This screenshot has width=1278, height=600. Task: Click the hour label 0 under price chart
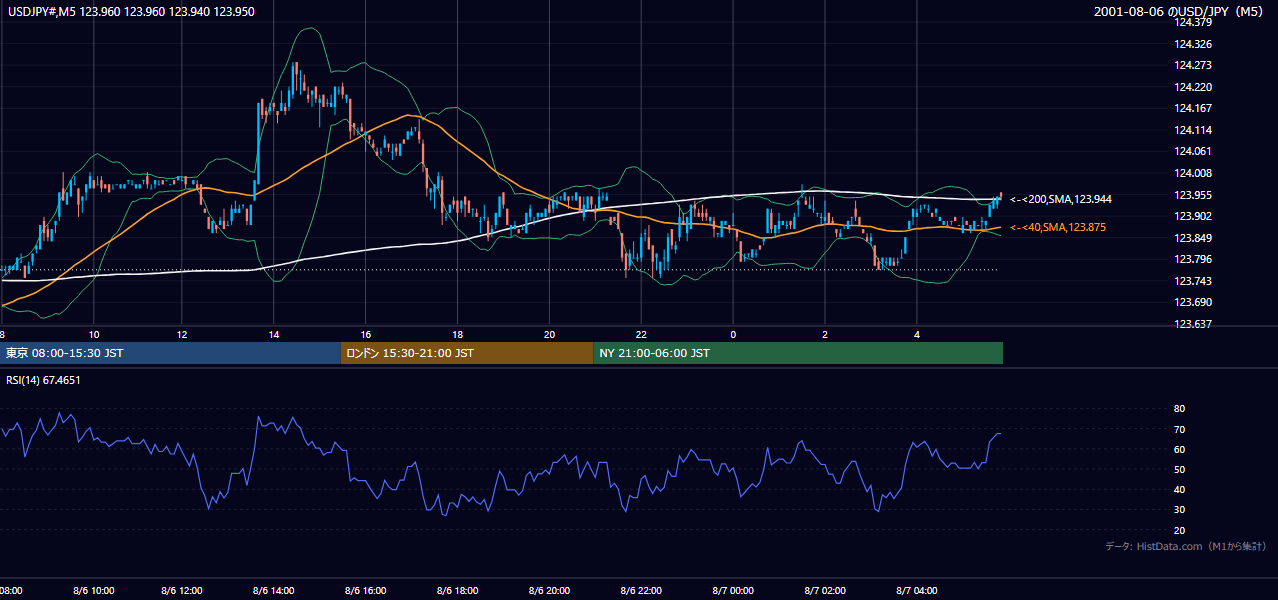733,334
